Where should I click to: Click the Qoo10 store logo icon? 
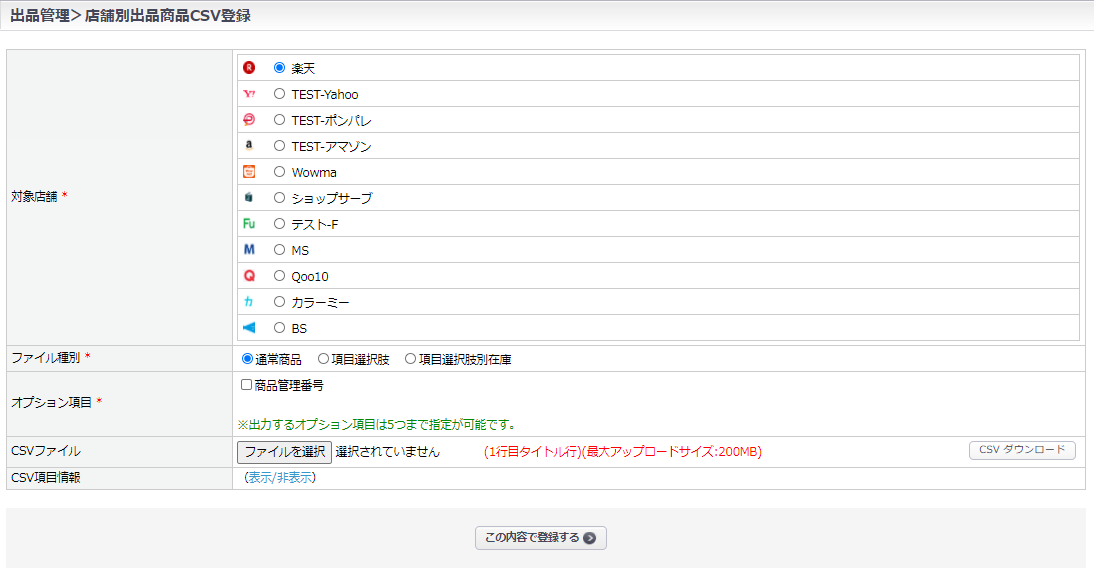249,276
